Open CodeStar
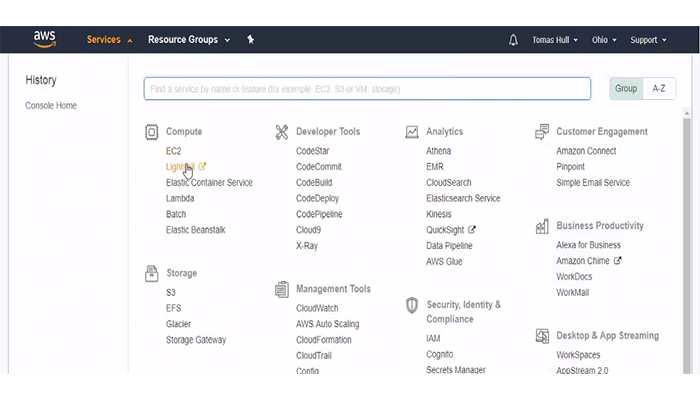 click(312, 151)
